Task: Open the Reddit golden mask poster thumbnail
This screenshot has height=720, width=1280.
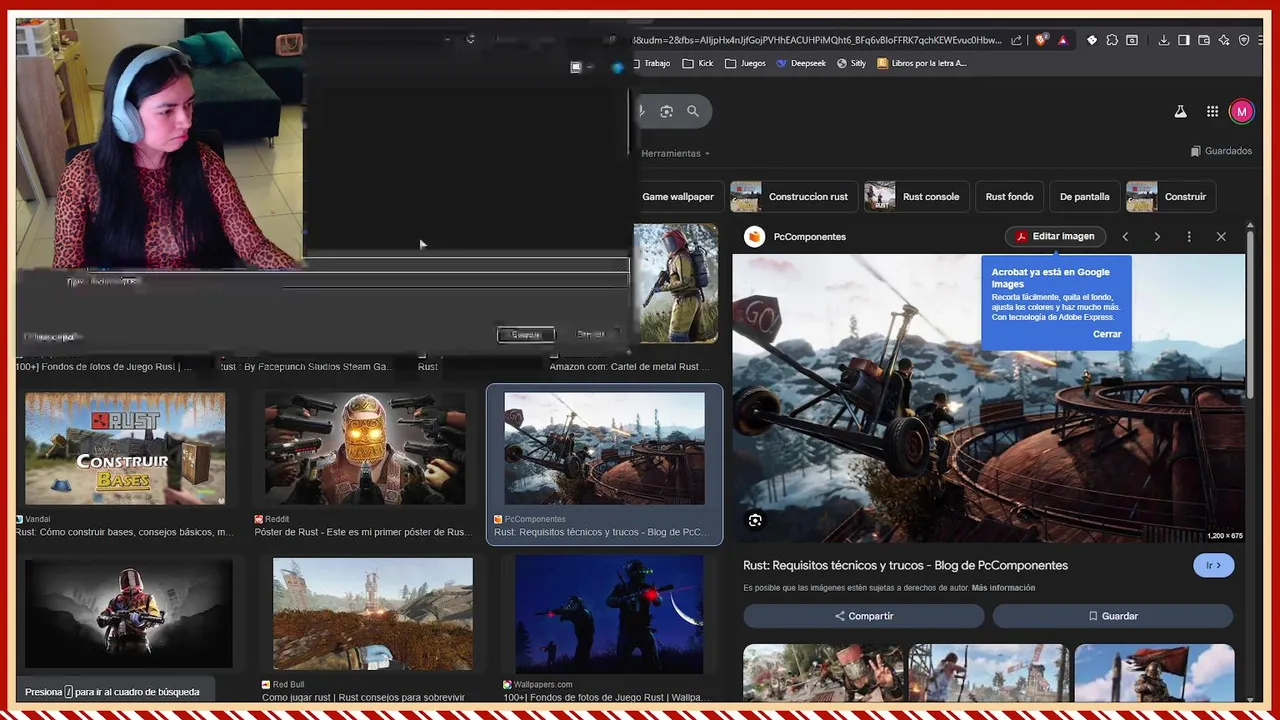Action: point(365,448)
